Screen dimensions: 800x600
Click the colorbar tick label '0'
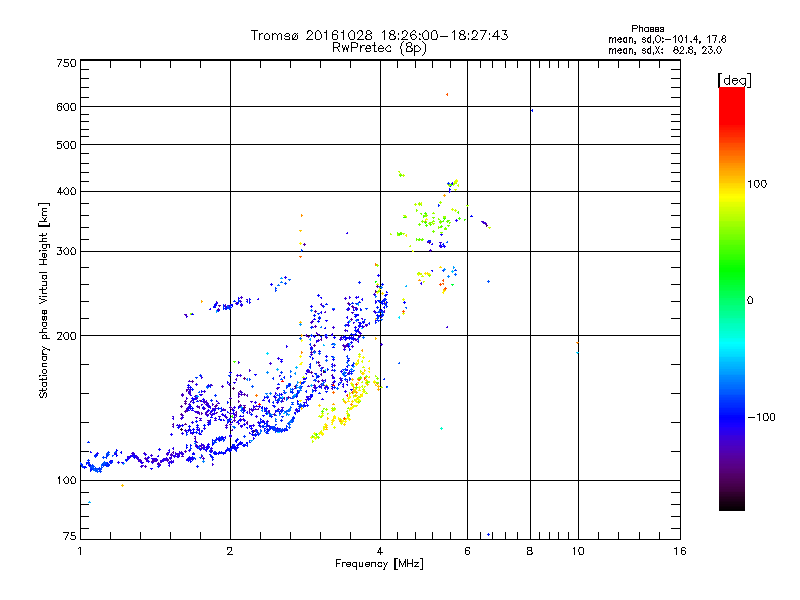pyautogui.click(x=750, y=301)
